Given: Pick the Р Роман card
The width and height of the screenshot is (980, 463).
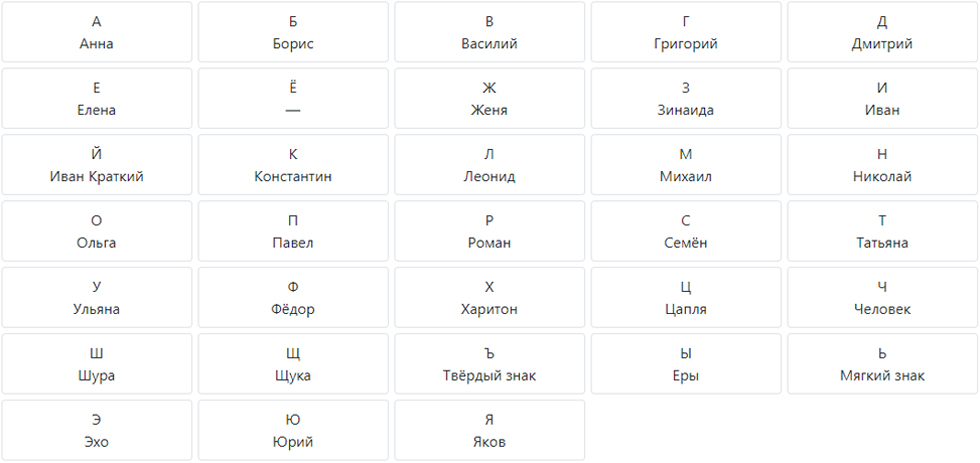Looking at the screenshot, I should click(x=489, y=231).
